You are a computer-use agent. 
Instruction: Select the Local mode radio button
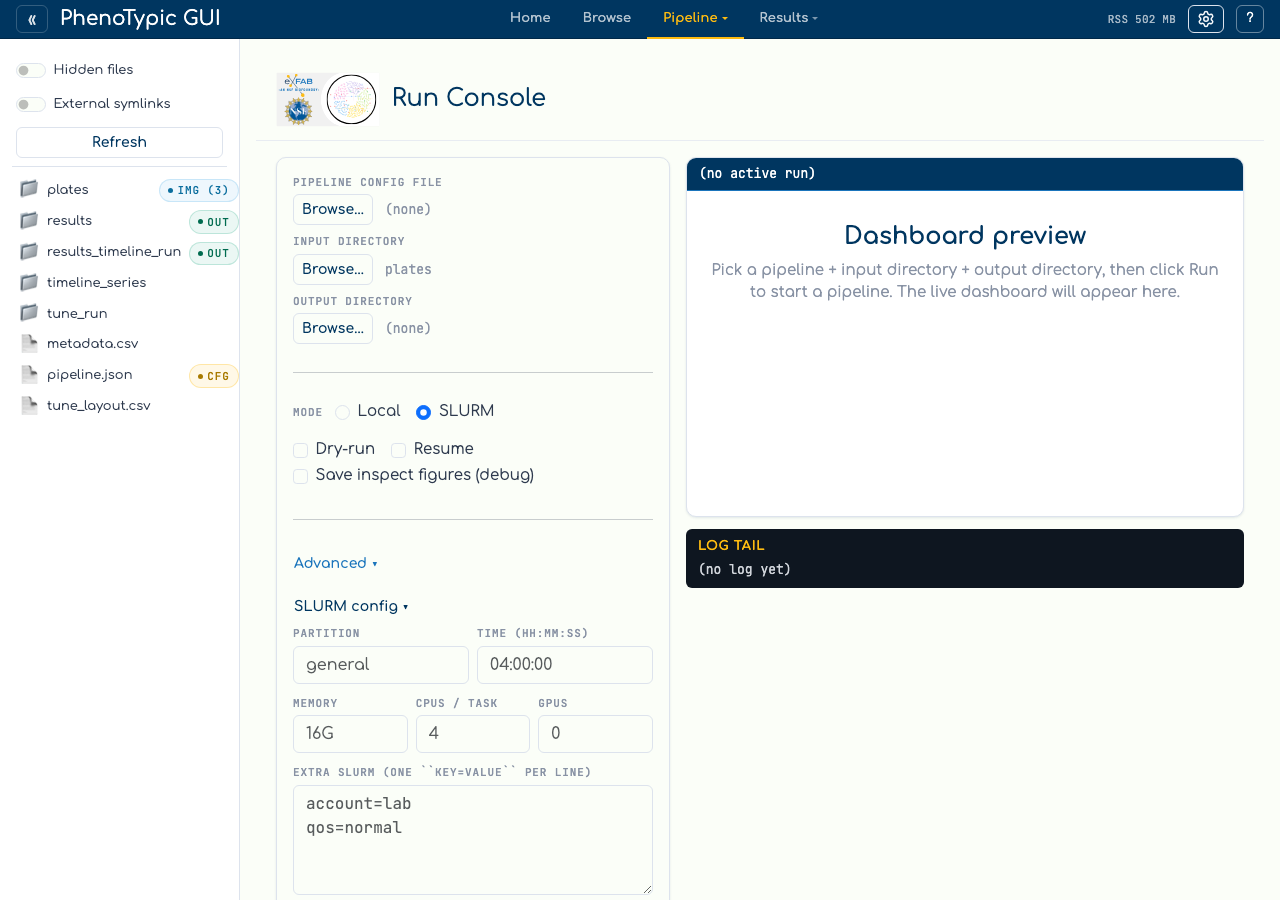(342, 412)
